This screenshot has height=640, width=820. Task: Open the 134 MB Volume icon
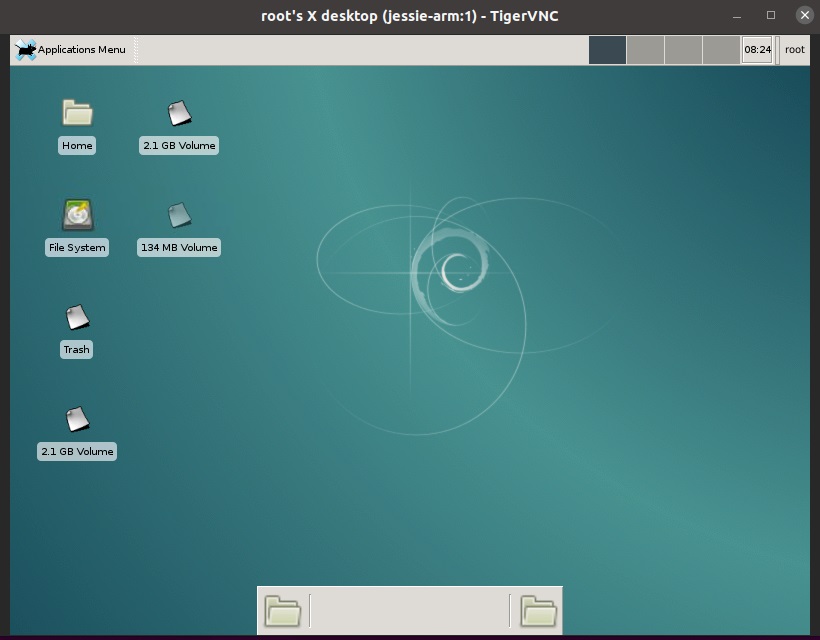click(x=178, y=215)
